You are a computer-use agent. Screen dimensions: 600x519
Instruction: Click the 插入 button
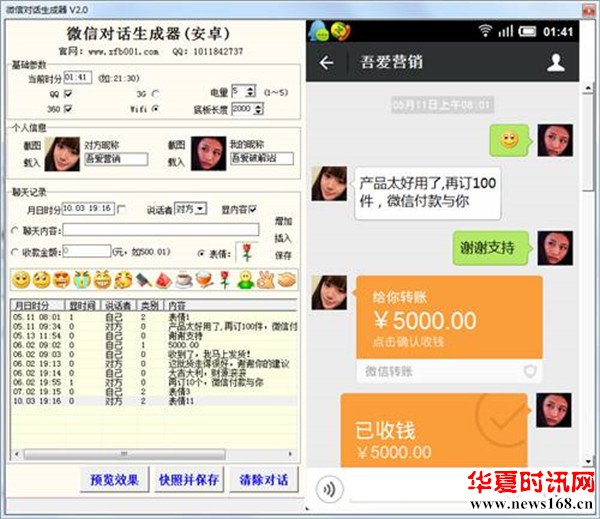283,238
